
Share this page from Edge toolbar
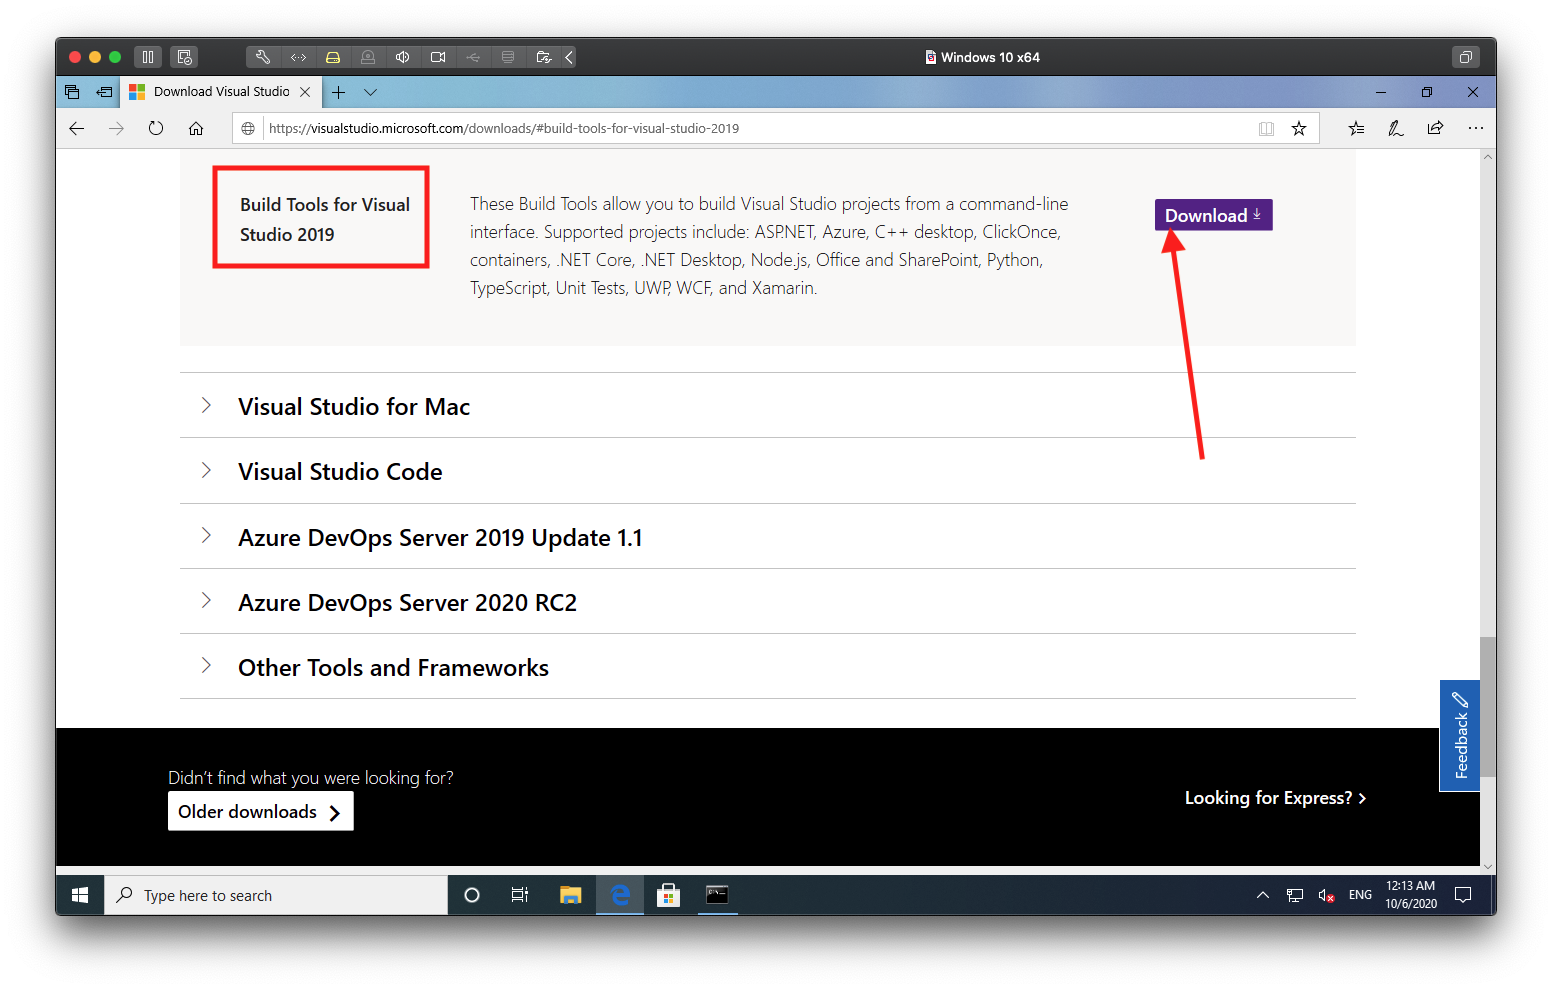pos(1436,128)
